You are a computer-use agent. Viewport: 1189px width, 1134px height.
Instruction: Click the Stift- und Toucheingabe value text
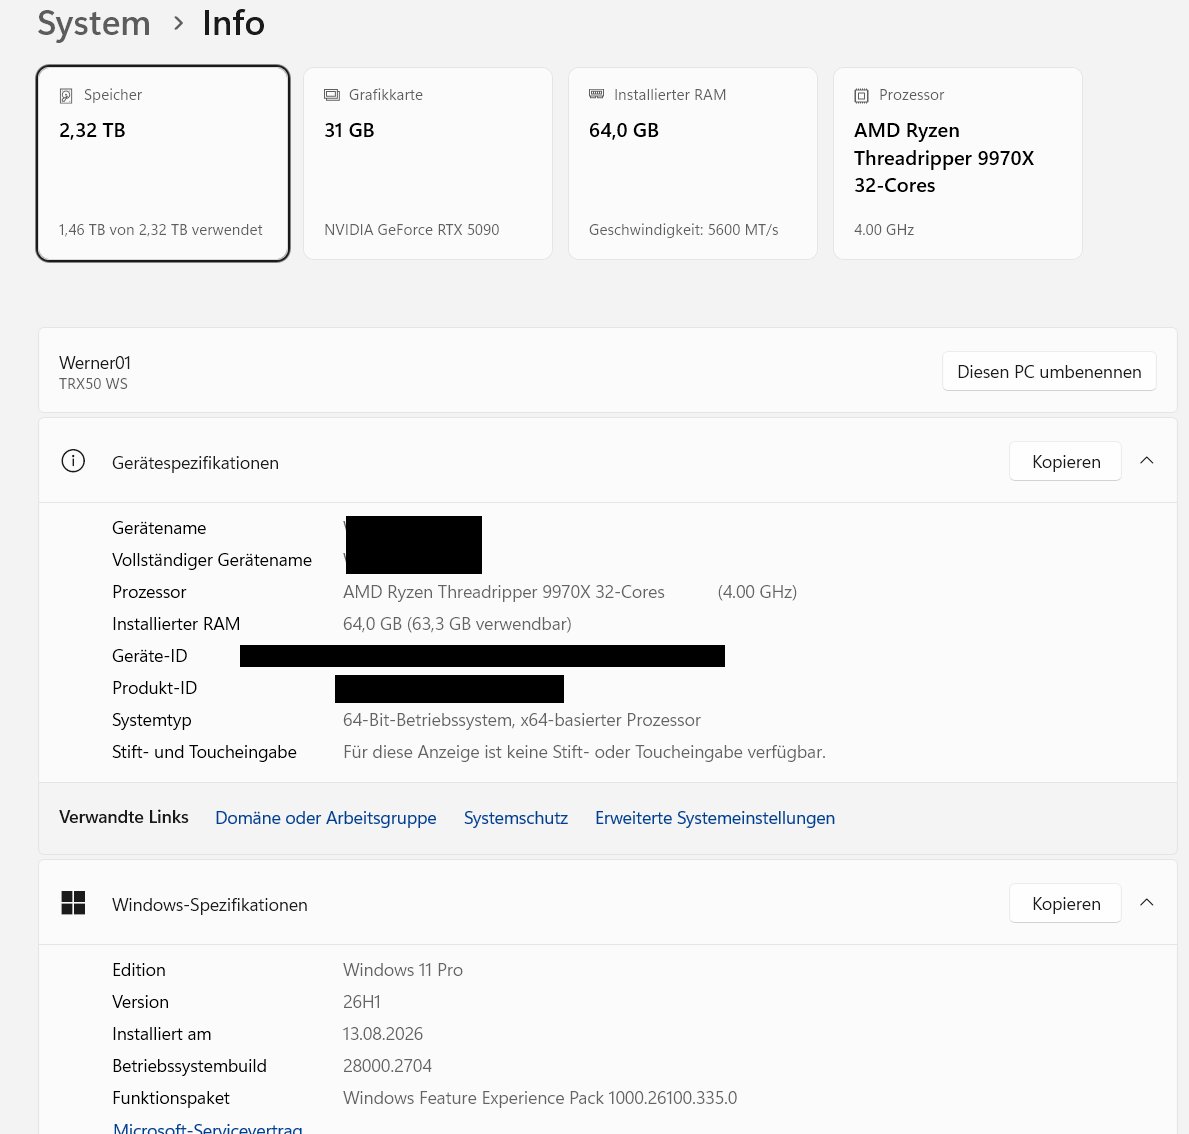585,752
